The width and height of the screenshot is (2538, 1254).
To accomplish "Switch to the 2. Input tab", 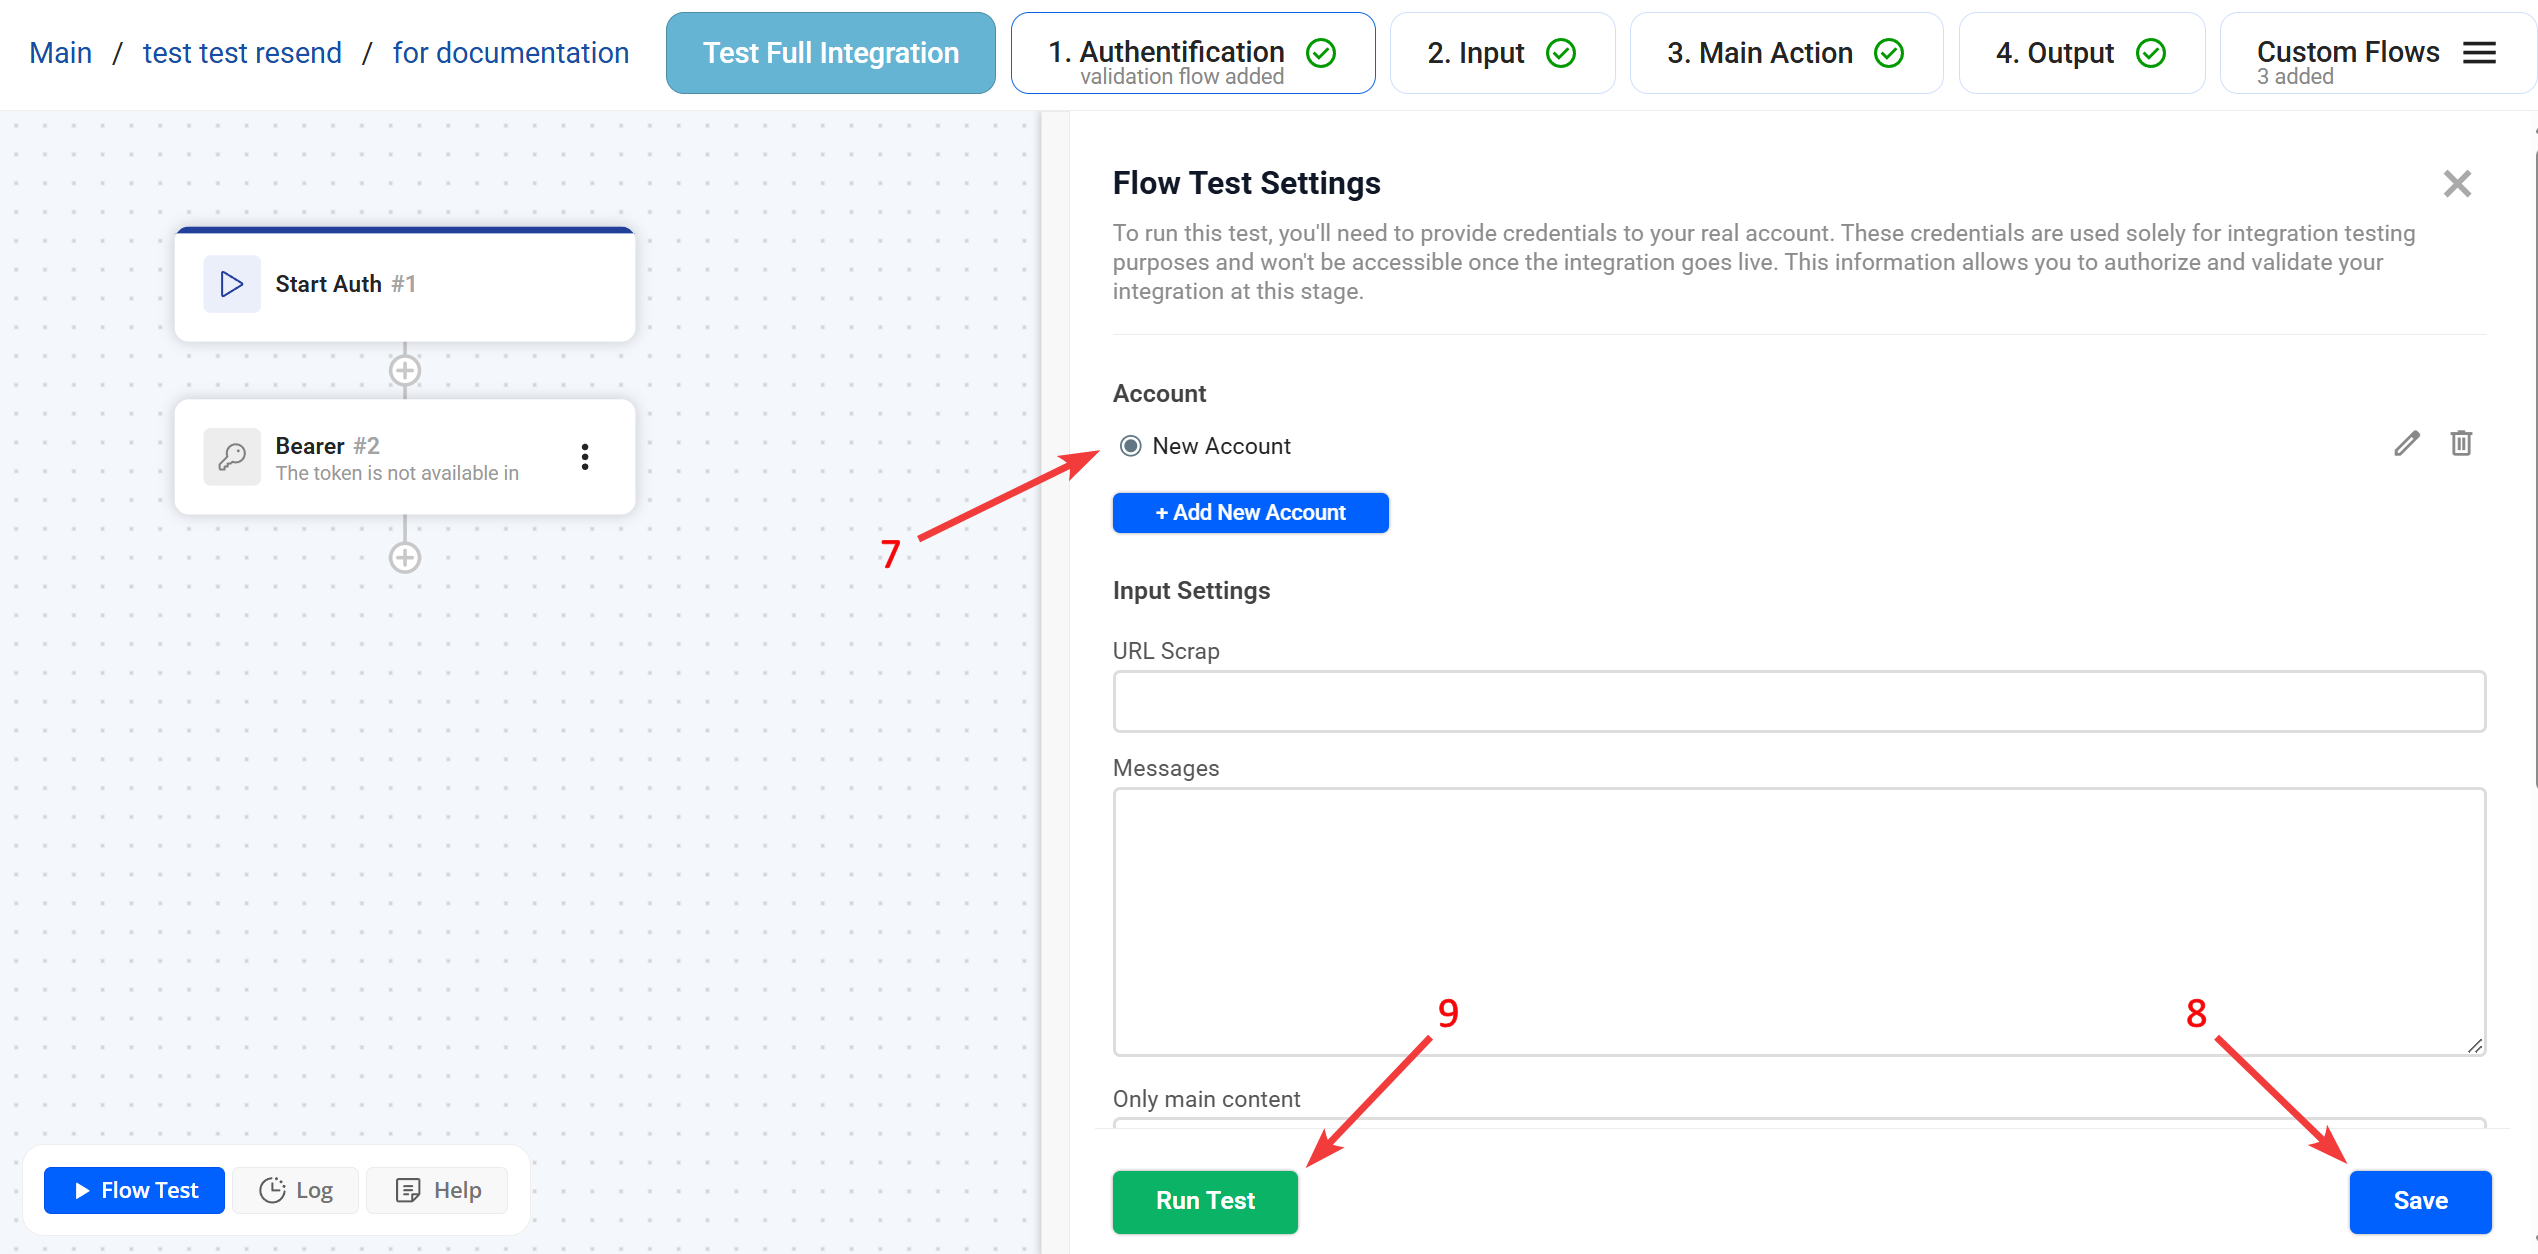I will 1501,53.
